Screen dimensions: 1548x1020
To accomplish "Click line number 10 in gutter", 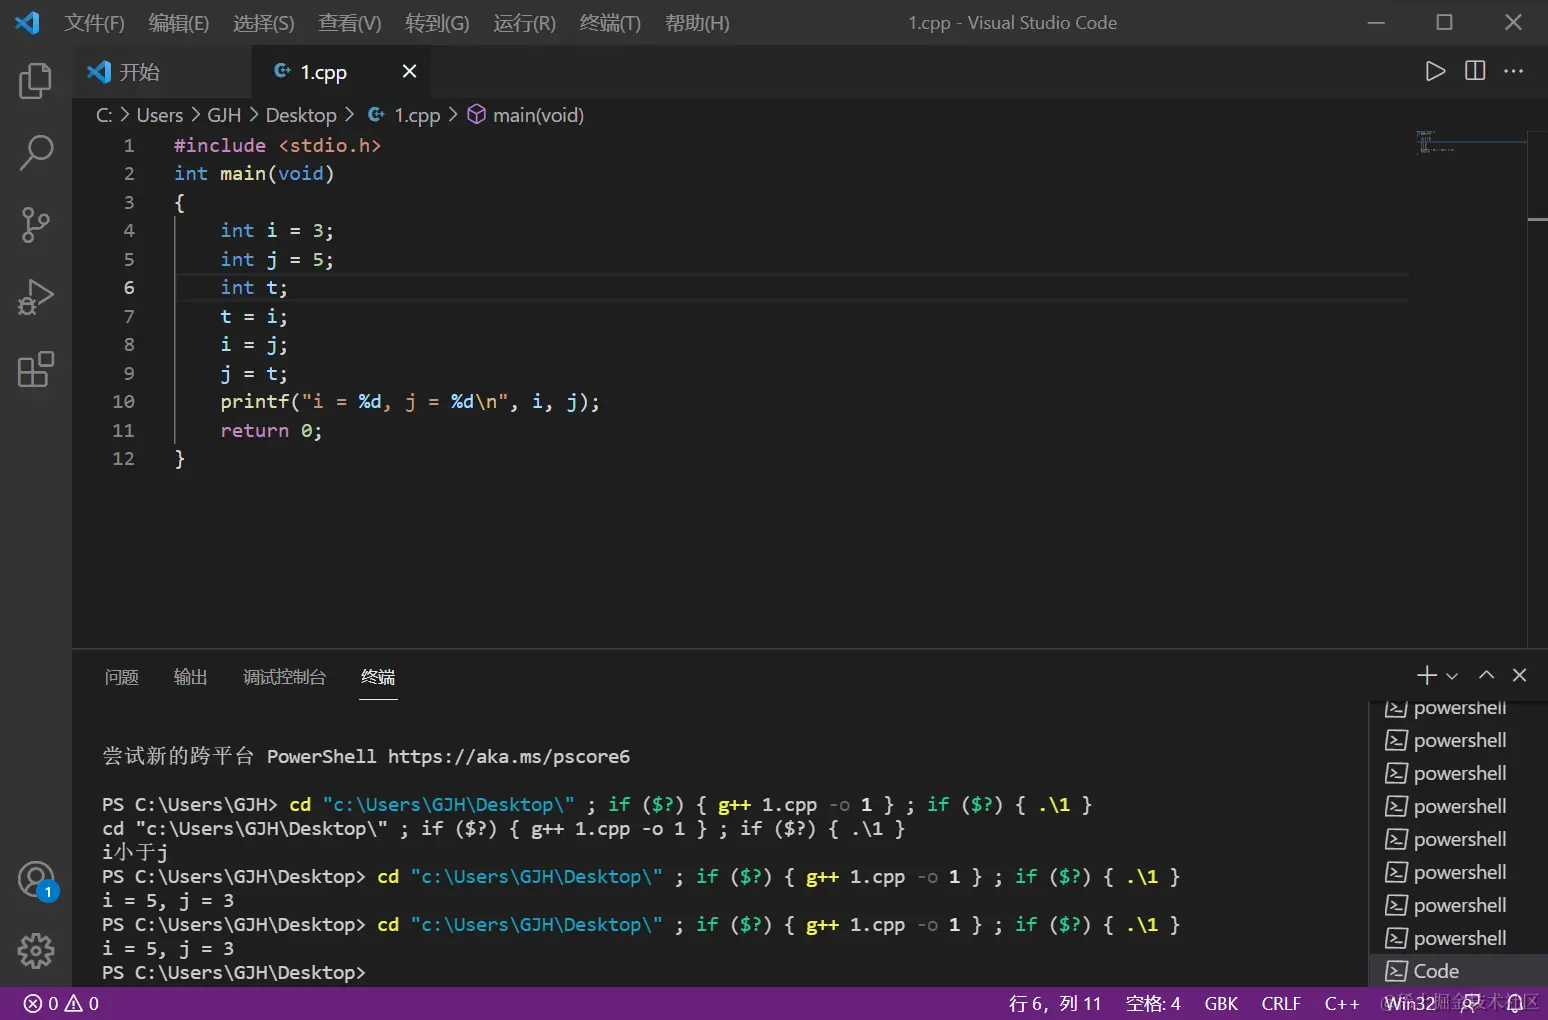I will pyautogui.click(x=123, y=401).
